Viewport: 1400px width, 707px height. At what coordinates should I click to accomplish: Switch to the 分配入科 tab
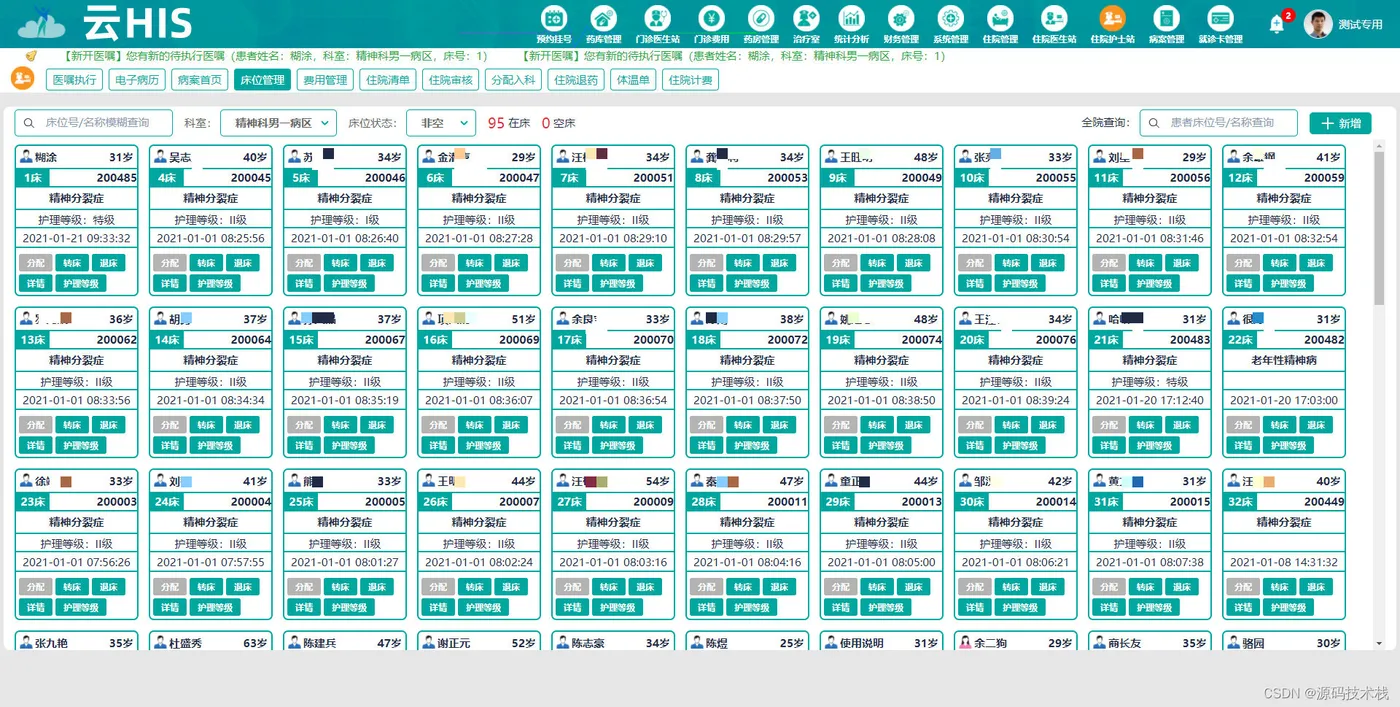[x=514, y=80]
